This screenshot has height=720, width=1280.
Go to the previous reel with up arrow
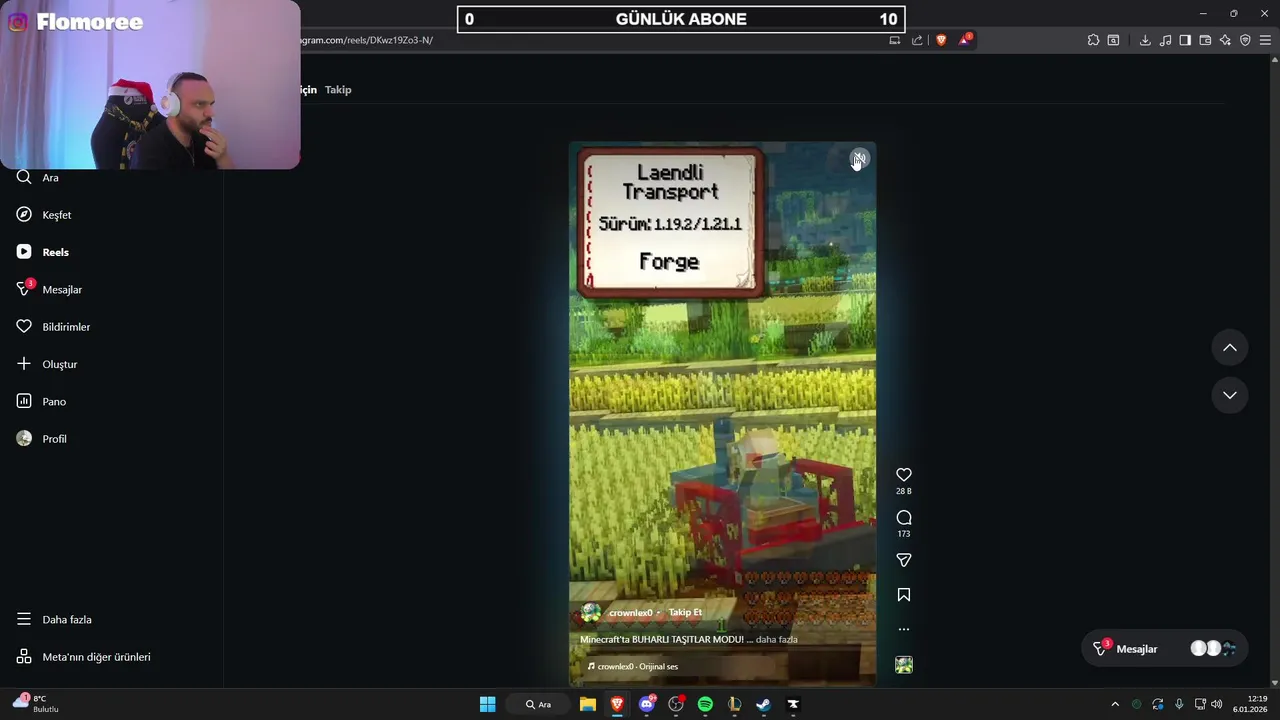pyautogui.click(x=1230, y=348)
